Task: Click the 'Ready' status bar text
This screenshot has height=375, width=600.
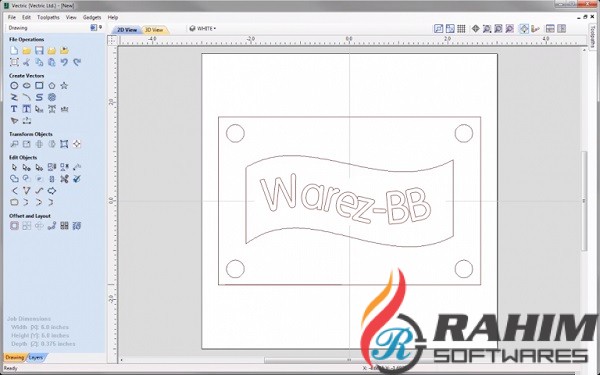Action: coord(10,368)
